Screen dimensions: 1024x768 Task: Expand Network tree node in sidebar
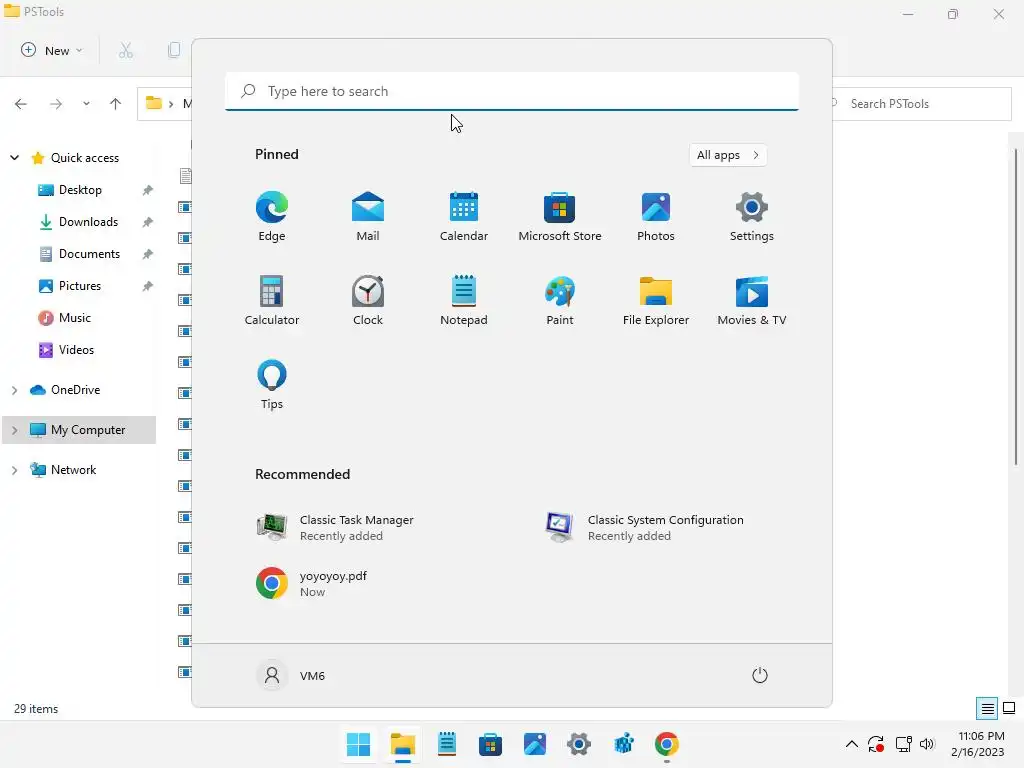(14, 470)
